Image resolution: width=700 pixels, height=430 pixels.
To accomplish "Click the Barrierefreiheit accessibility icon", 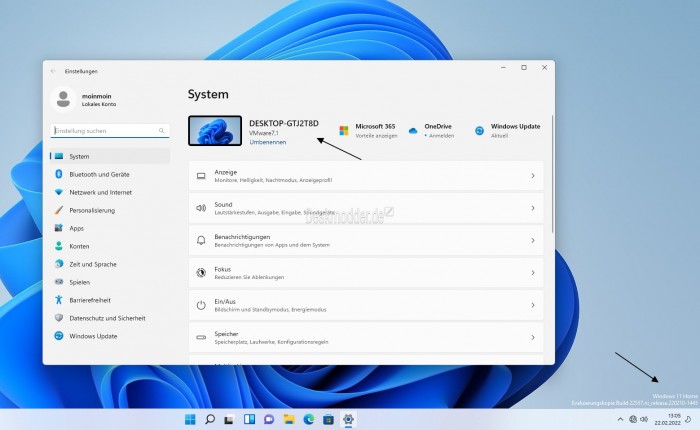I will pyautogui.click(x=59, y=299).
